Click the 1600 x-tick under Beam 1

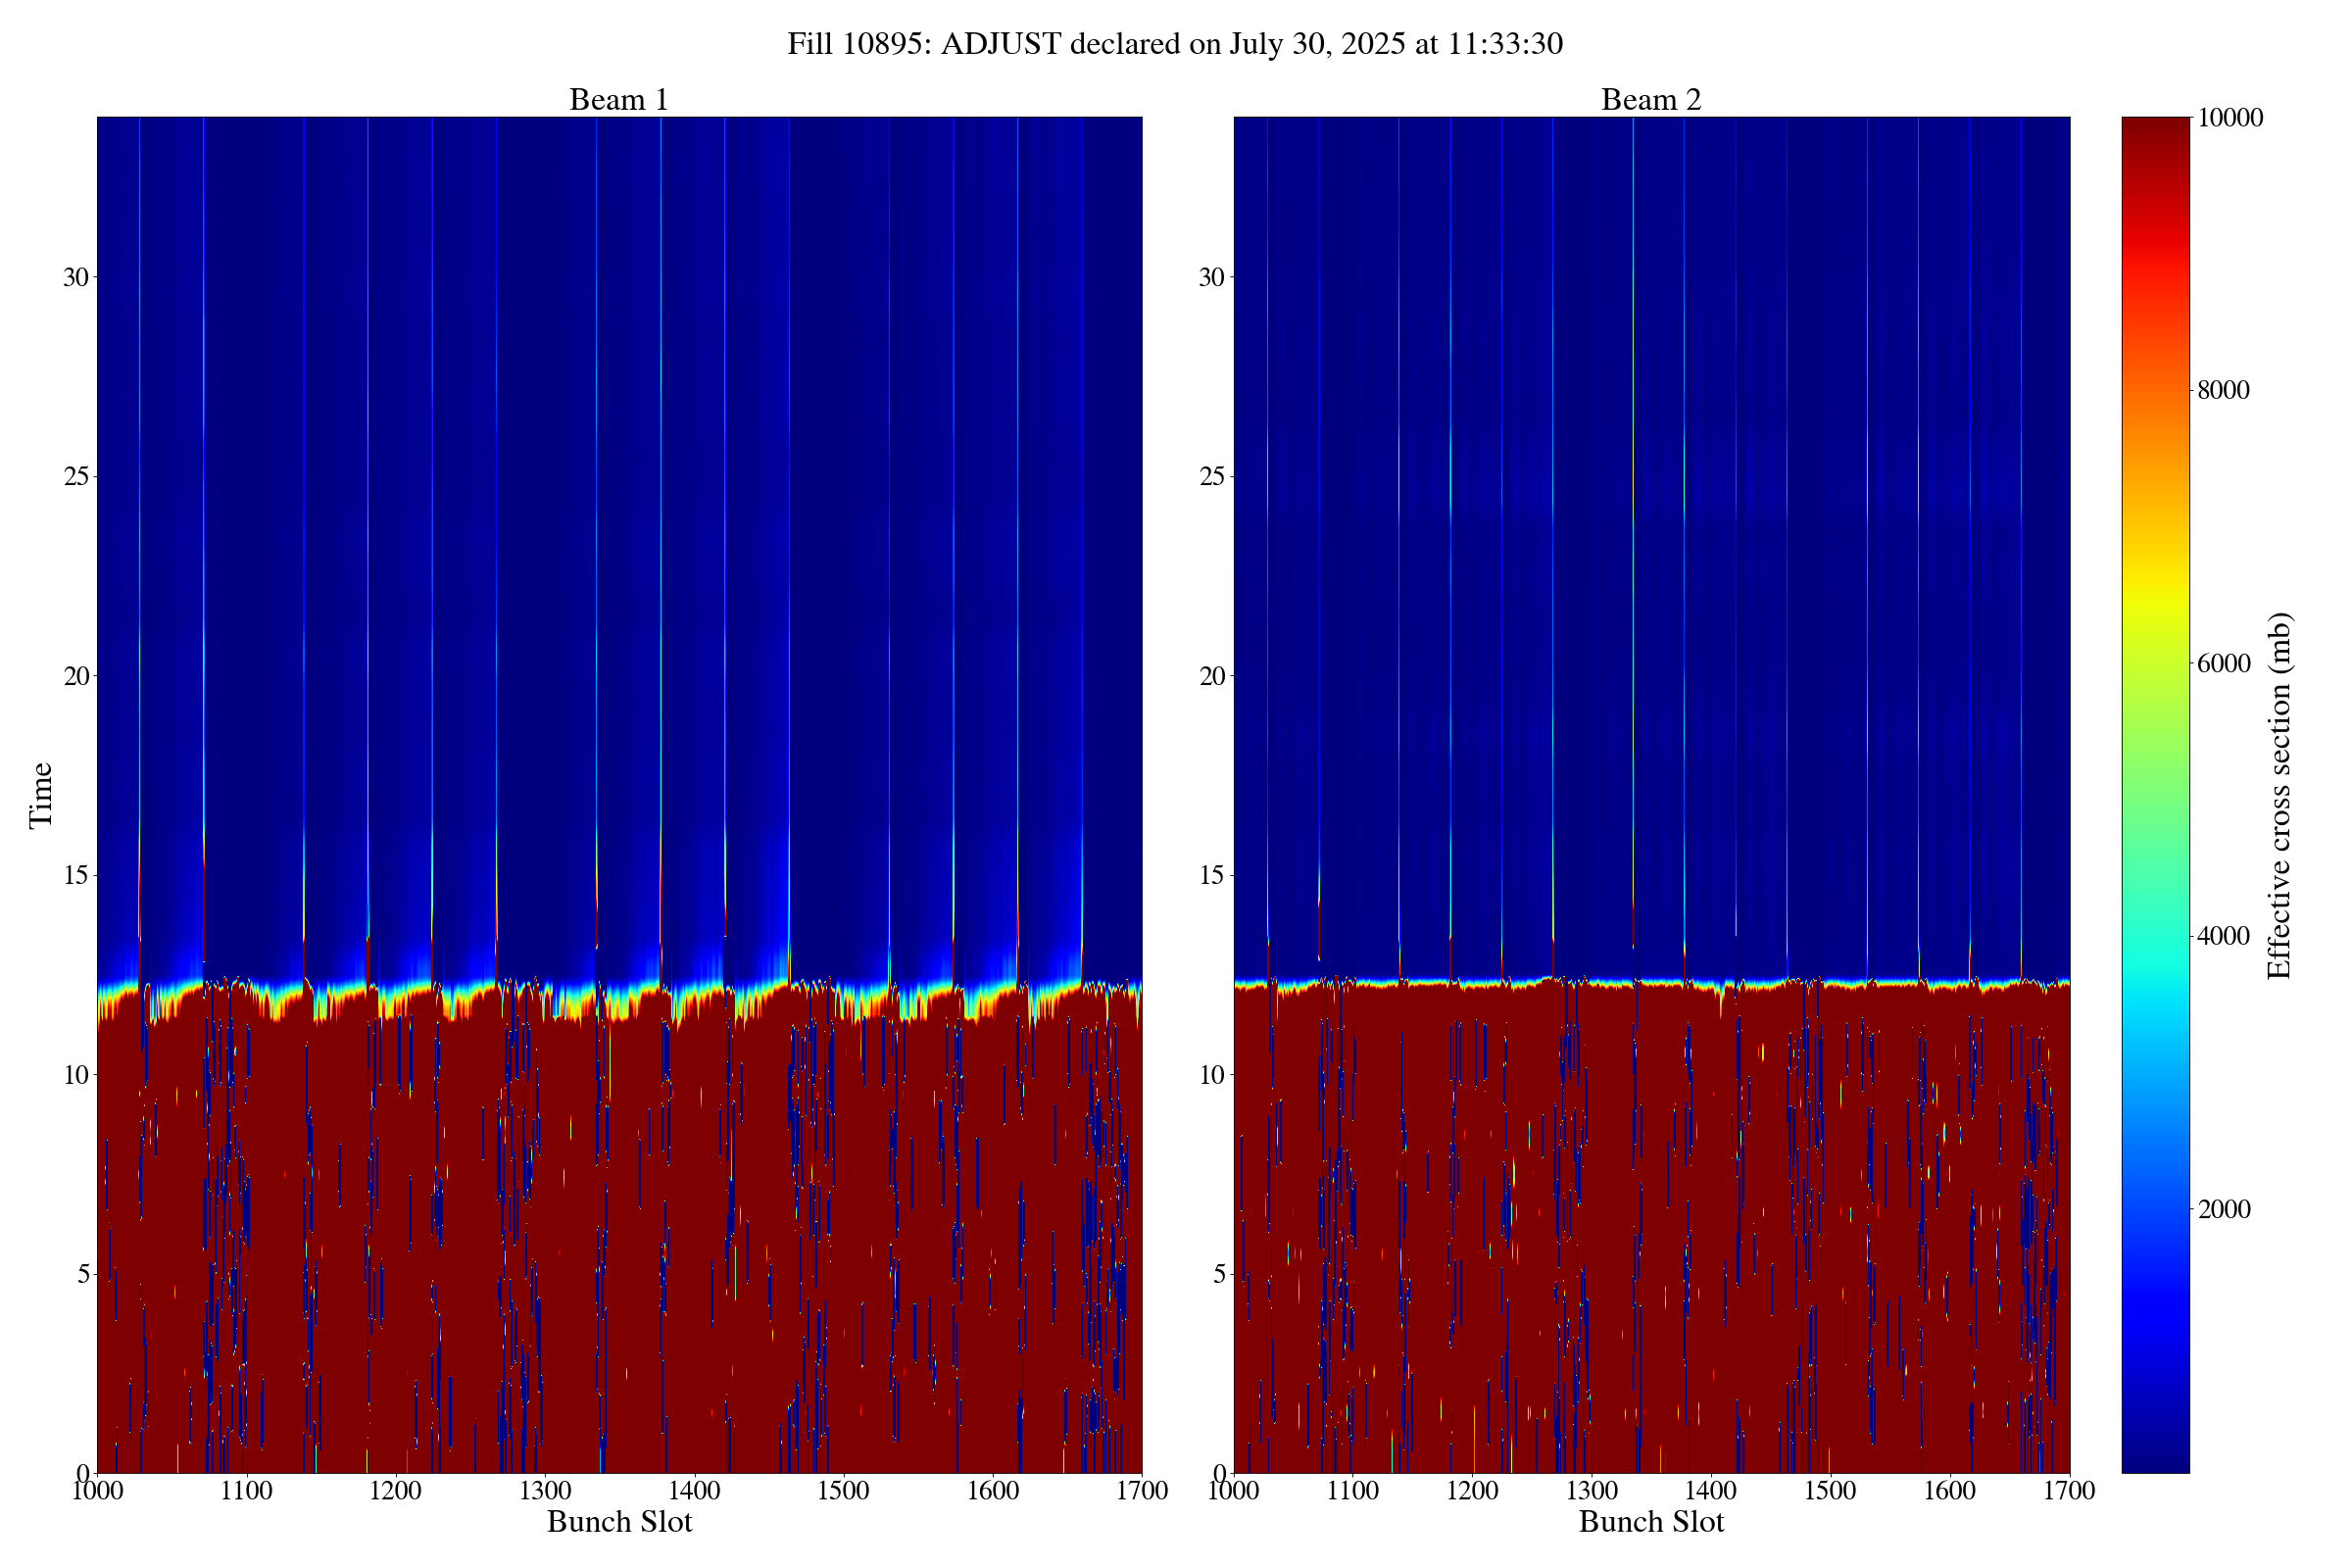992,1491
